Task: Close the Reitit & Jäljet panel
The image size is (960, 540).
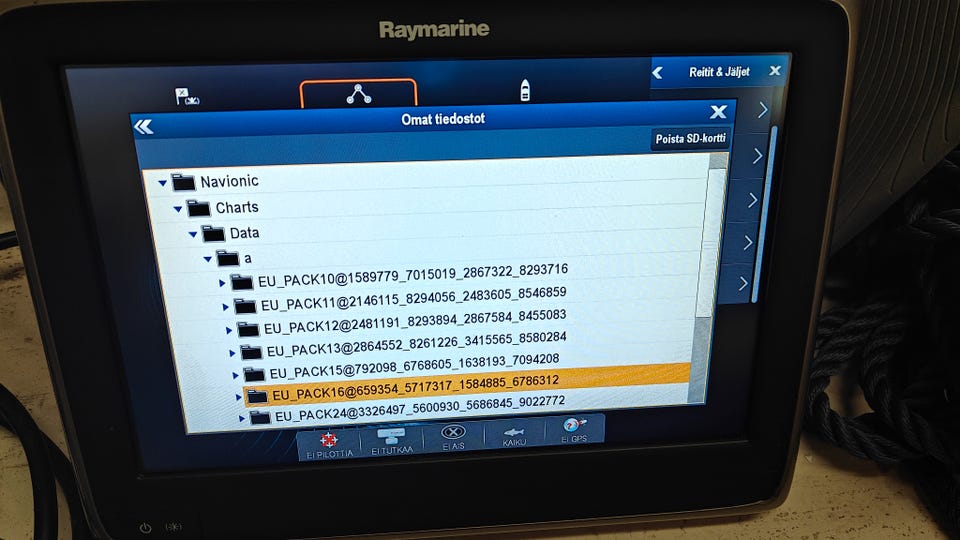Action: tap(775, 70)
